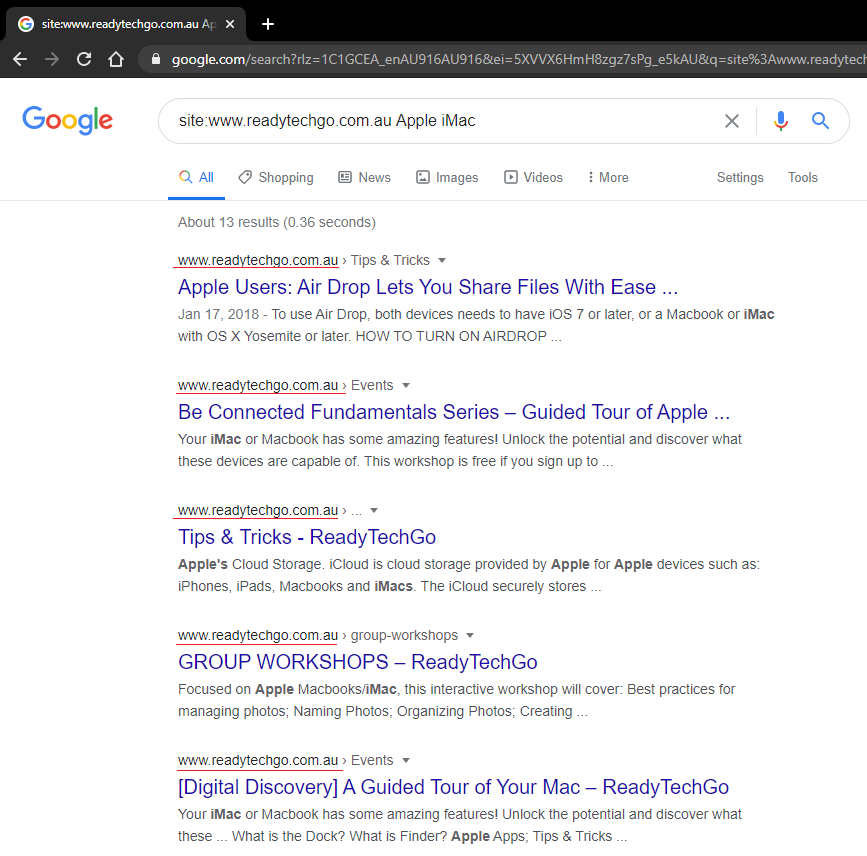Click the readytechgo URL above GROUP WORKSHOPS
This screenshot has height=856, width=867.
coord(258,635)
